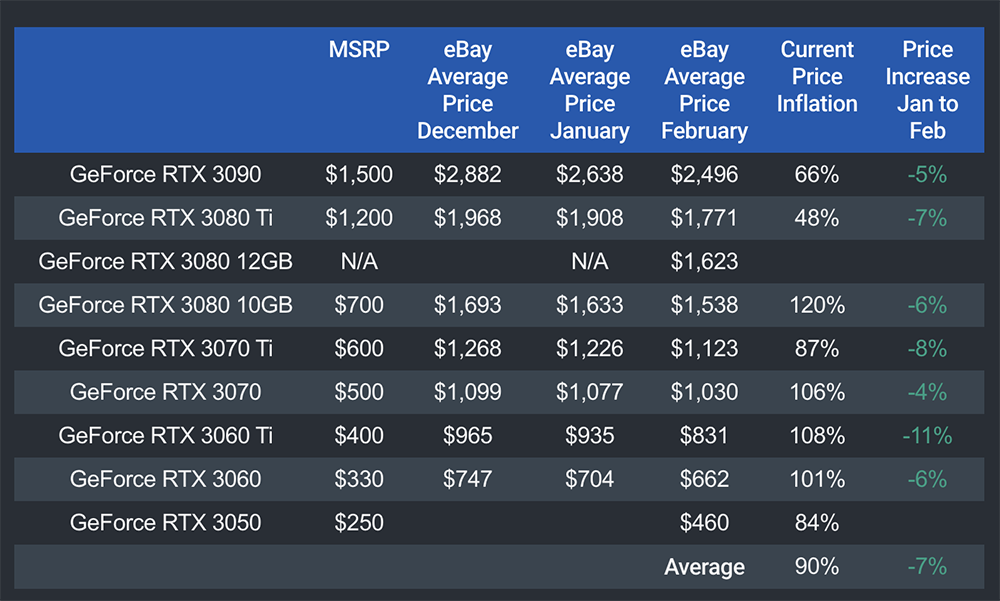1000x601 pixels.
Task: Click the $1,623 February price cell
Action: 704,262
